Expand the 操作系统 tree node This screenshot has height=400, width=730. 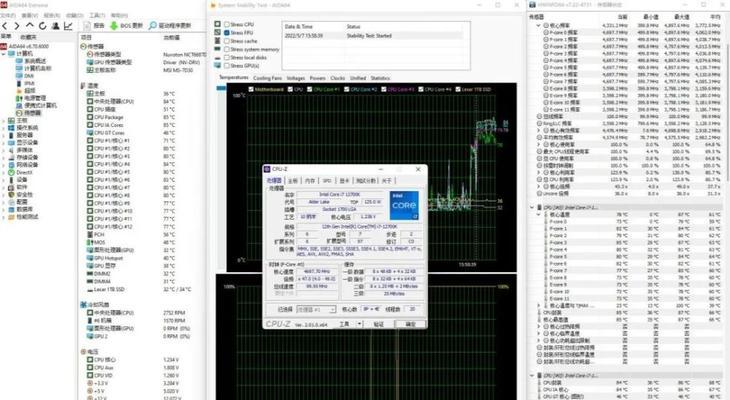coord(4,128)
